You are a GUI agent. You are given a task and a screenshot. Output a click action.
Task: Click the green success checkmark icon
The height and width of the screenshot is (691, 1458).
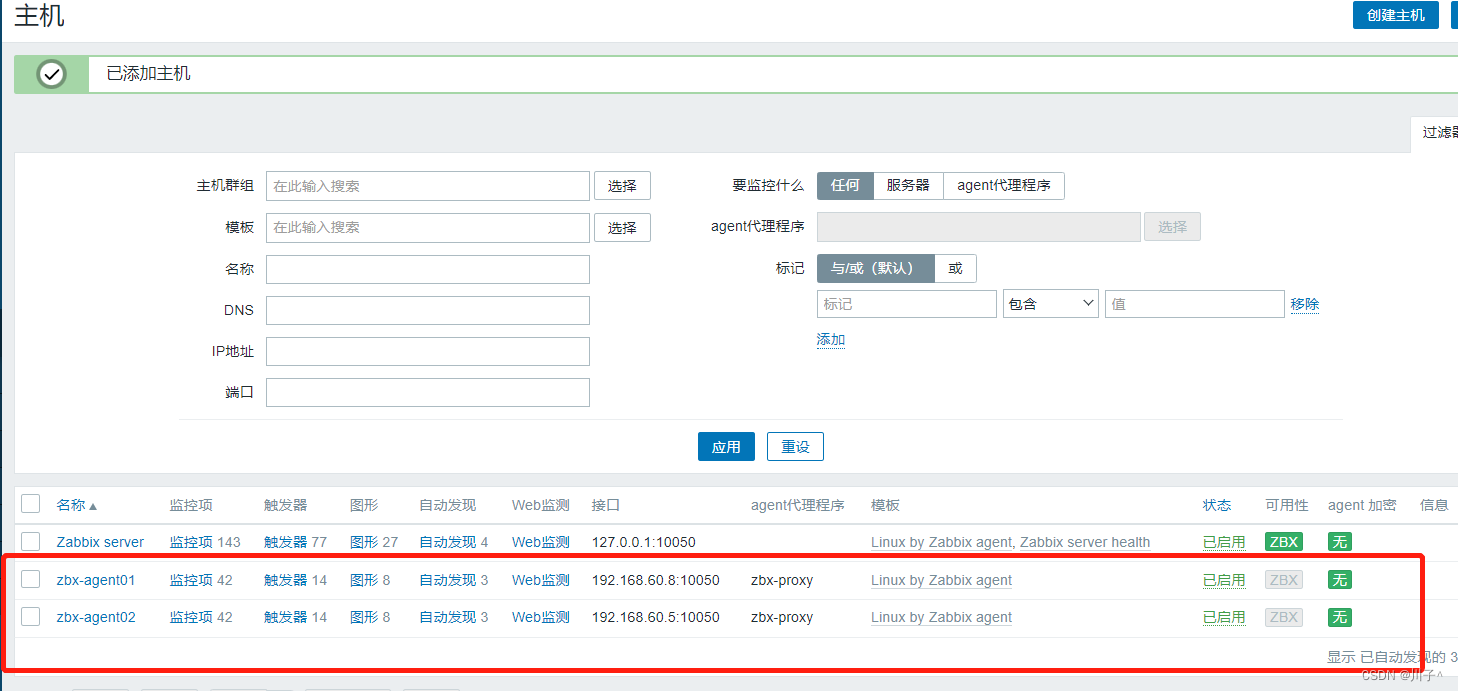tap(51, 74)
